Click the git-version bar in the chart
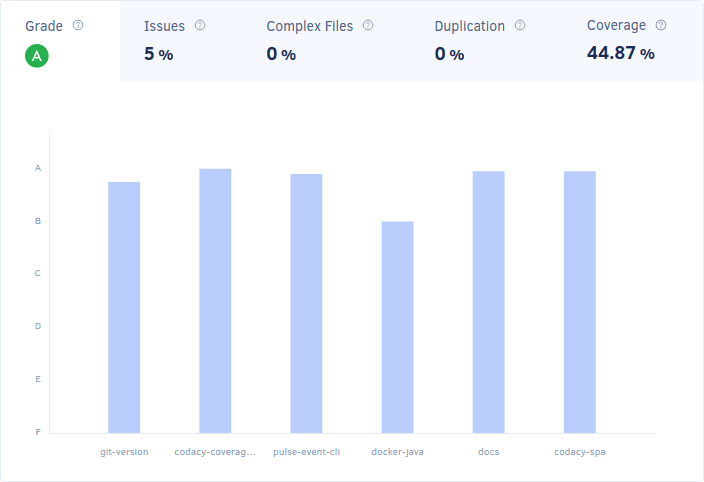Screen dimensions: 704x482 [124, 307]
